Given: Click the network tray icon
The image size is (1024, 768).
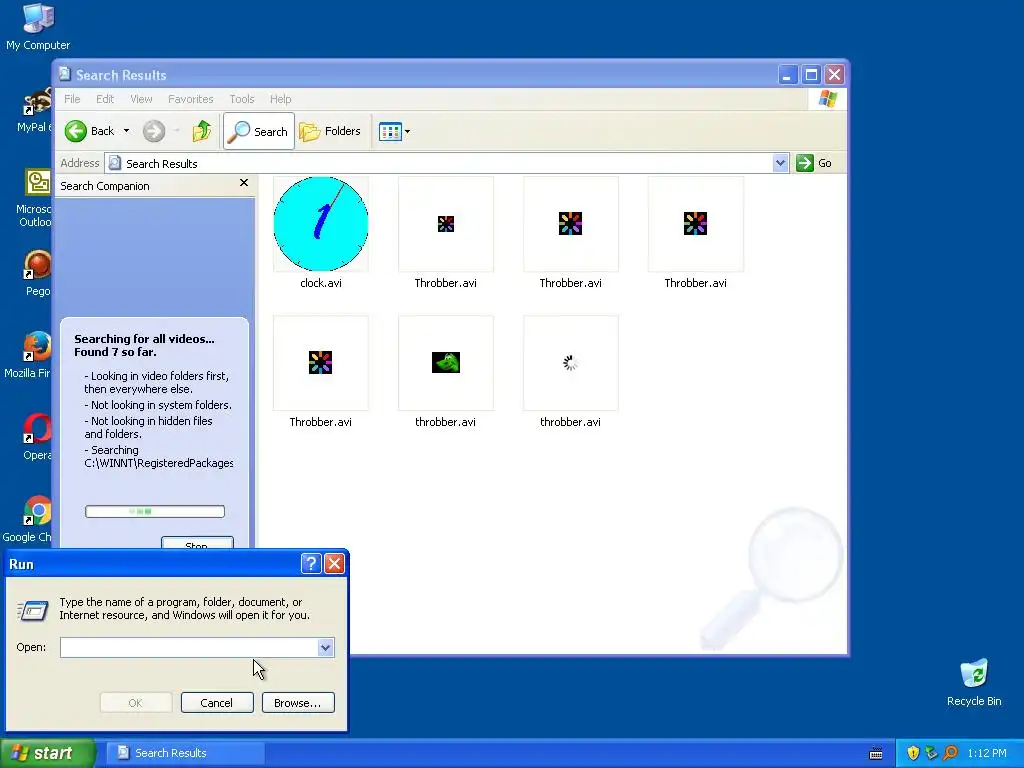Looking at the screenshot, I should 932,753.
